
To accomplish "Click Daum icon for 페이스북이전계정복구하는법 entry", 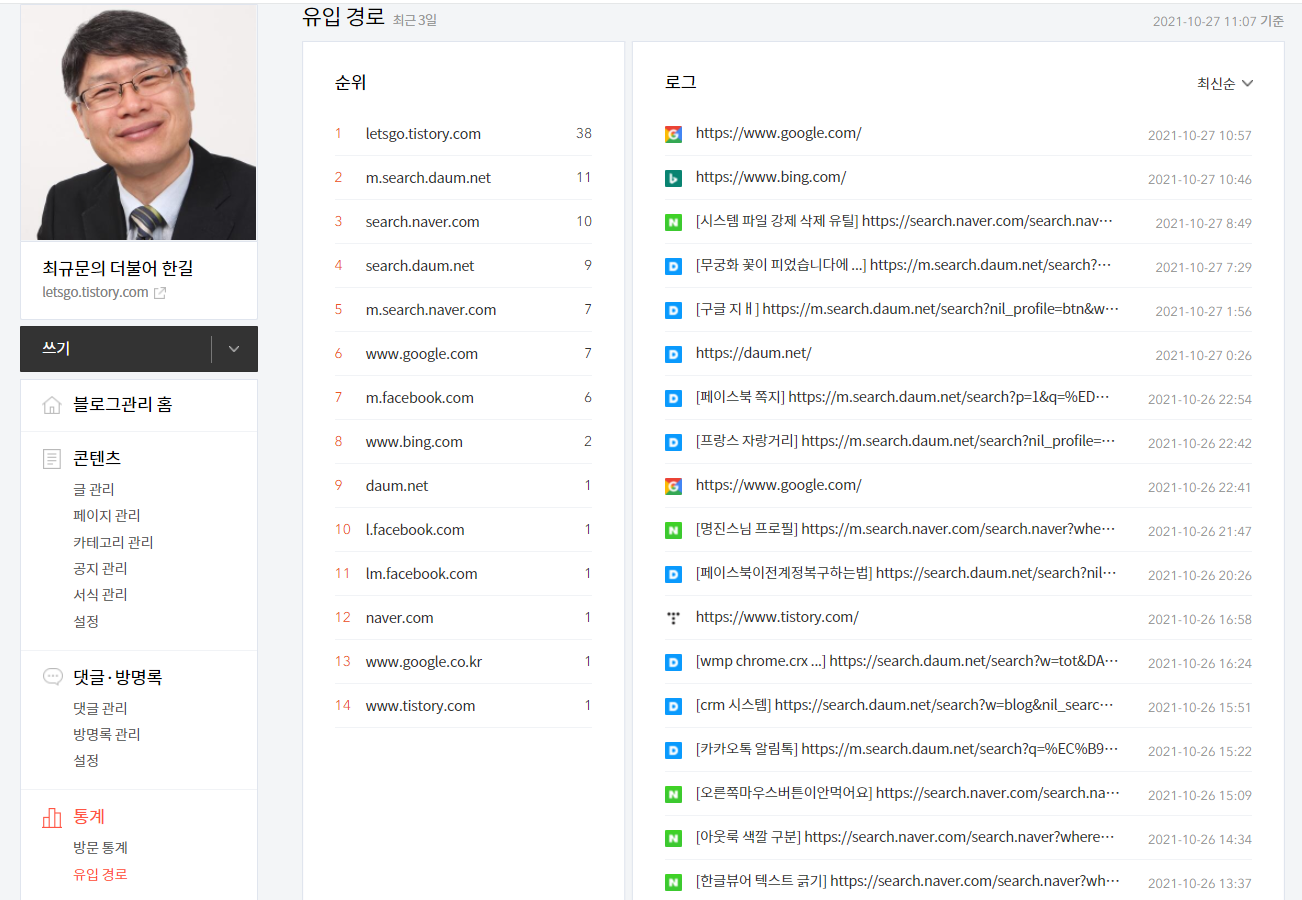I will [x=673, y=574].
